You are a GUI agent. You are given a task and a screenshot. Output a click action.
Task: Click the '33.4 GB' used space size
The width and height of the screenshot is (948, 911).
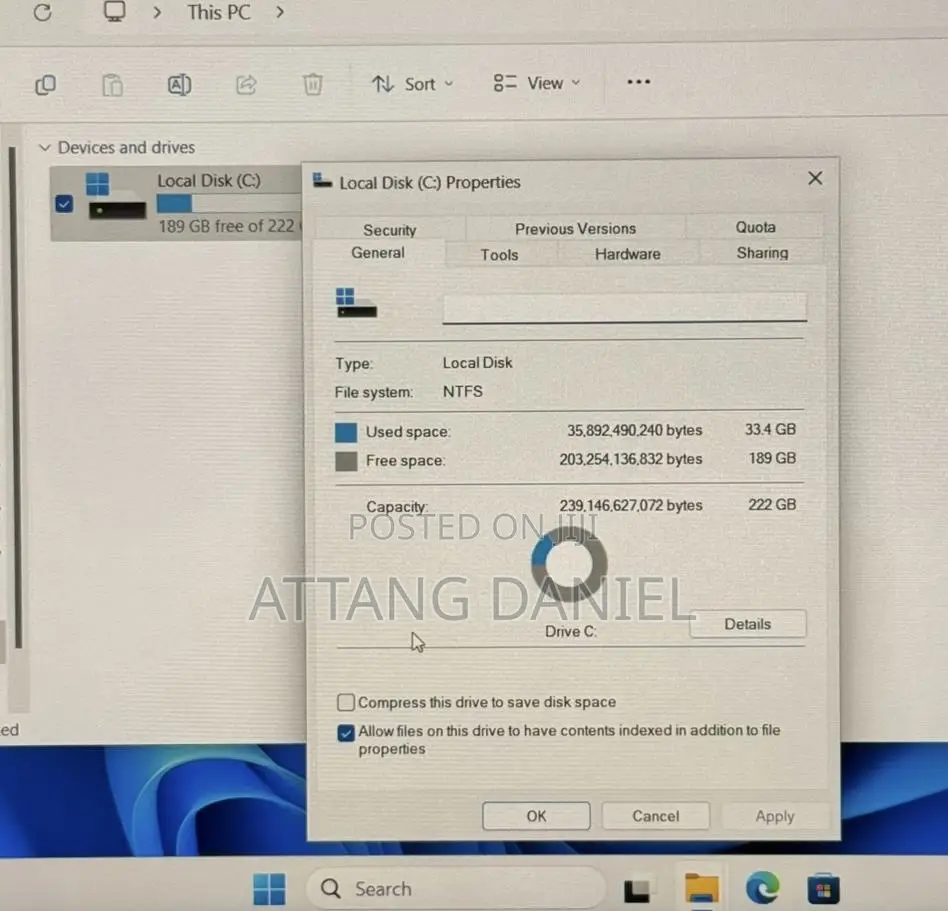(x=770, y=429)
